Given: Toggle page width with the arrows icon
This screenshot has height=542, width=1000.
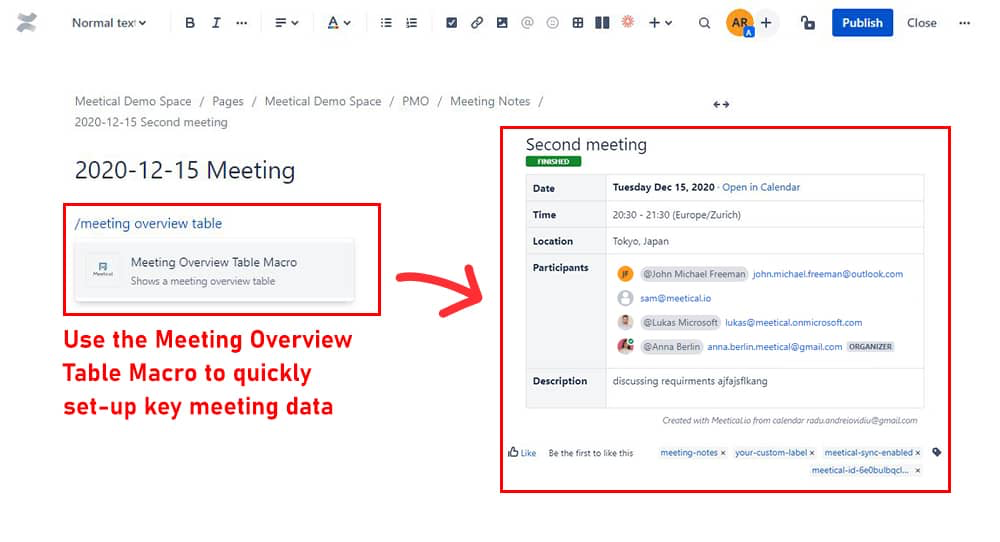Looking at the screenshot, I should pos(721,105).
